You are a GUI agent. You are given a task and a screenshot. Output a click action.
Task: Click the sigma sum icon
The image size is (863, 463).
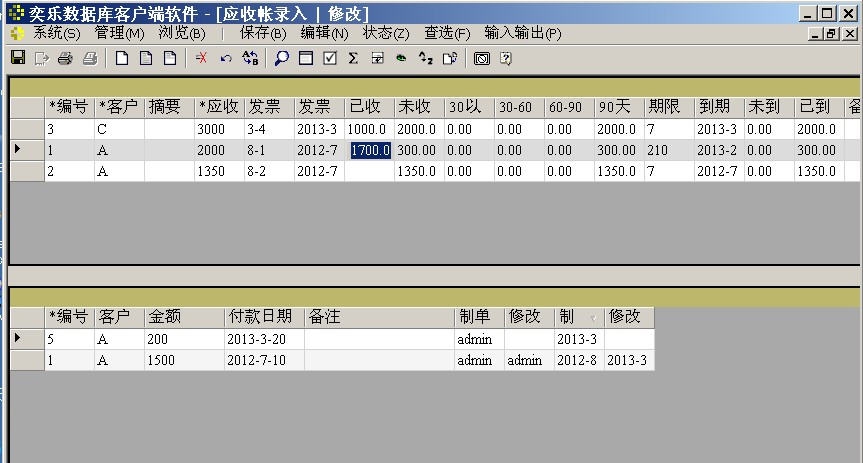click(353, 58)
